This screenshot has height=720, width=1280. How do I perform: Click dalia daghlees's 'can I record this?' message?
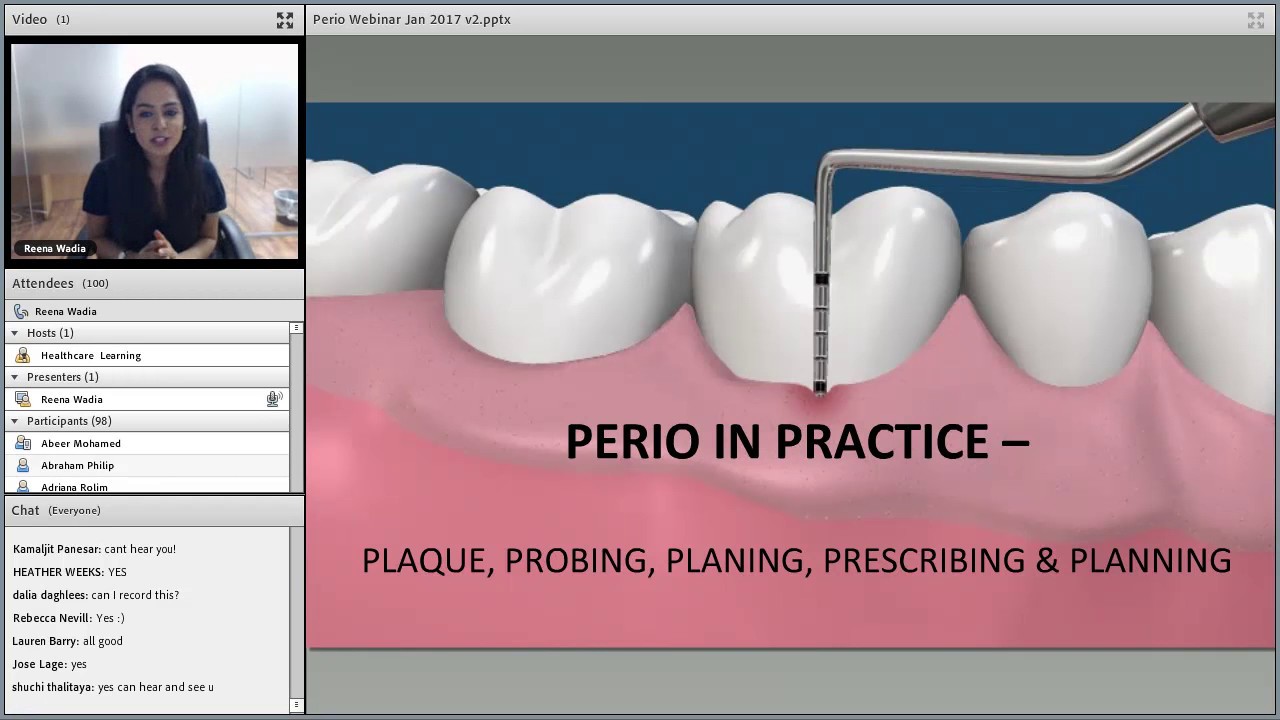click(x=96, y=595)
